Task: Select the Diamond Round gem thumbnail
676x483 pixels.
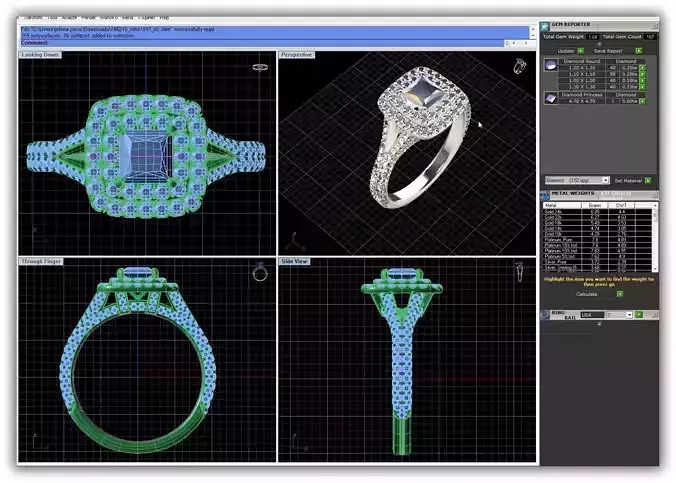Action: tap(551, 65)
